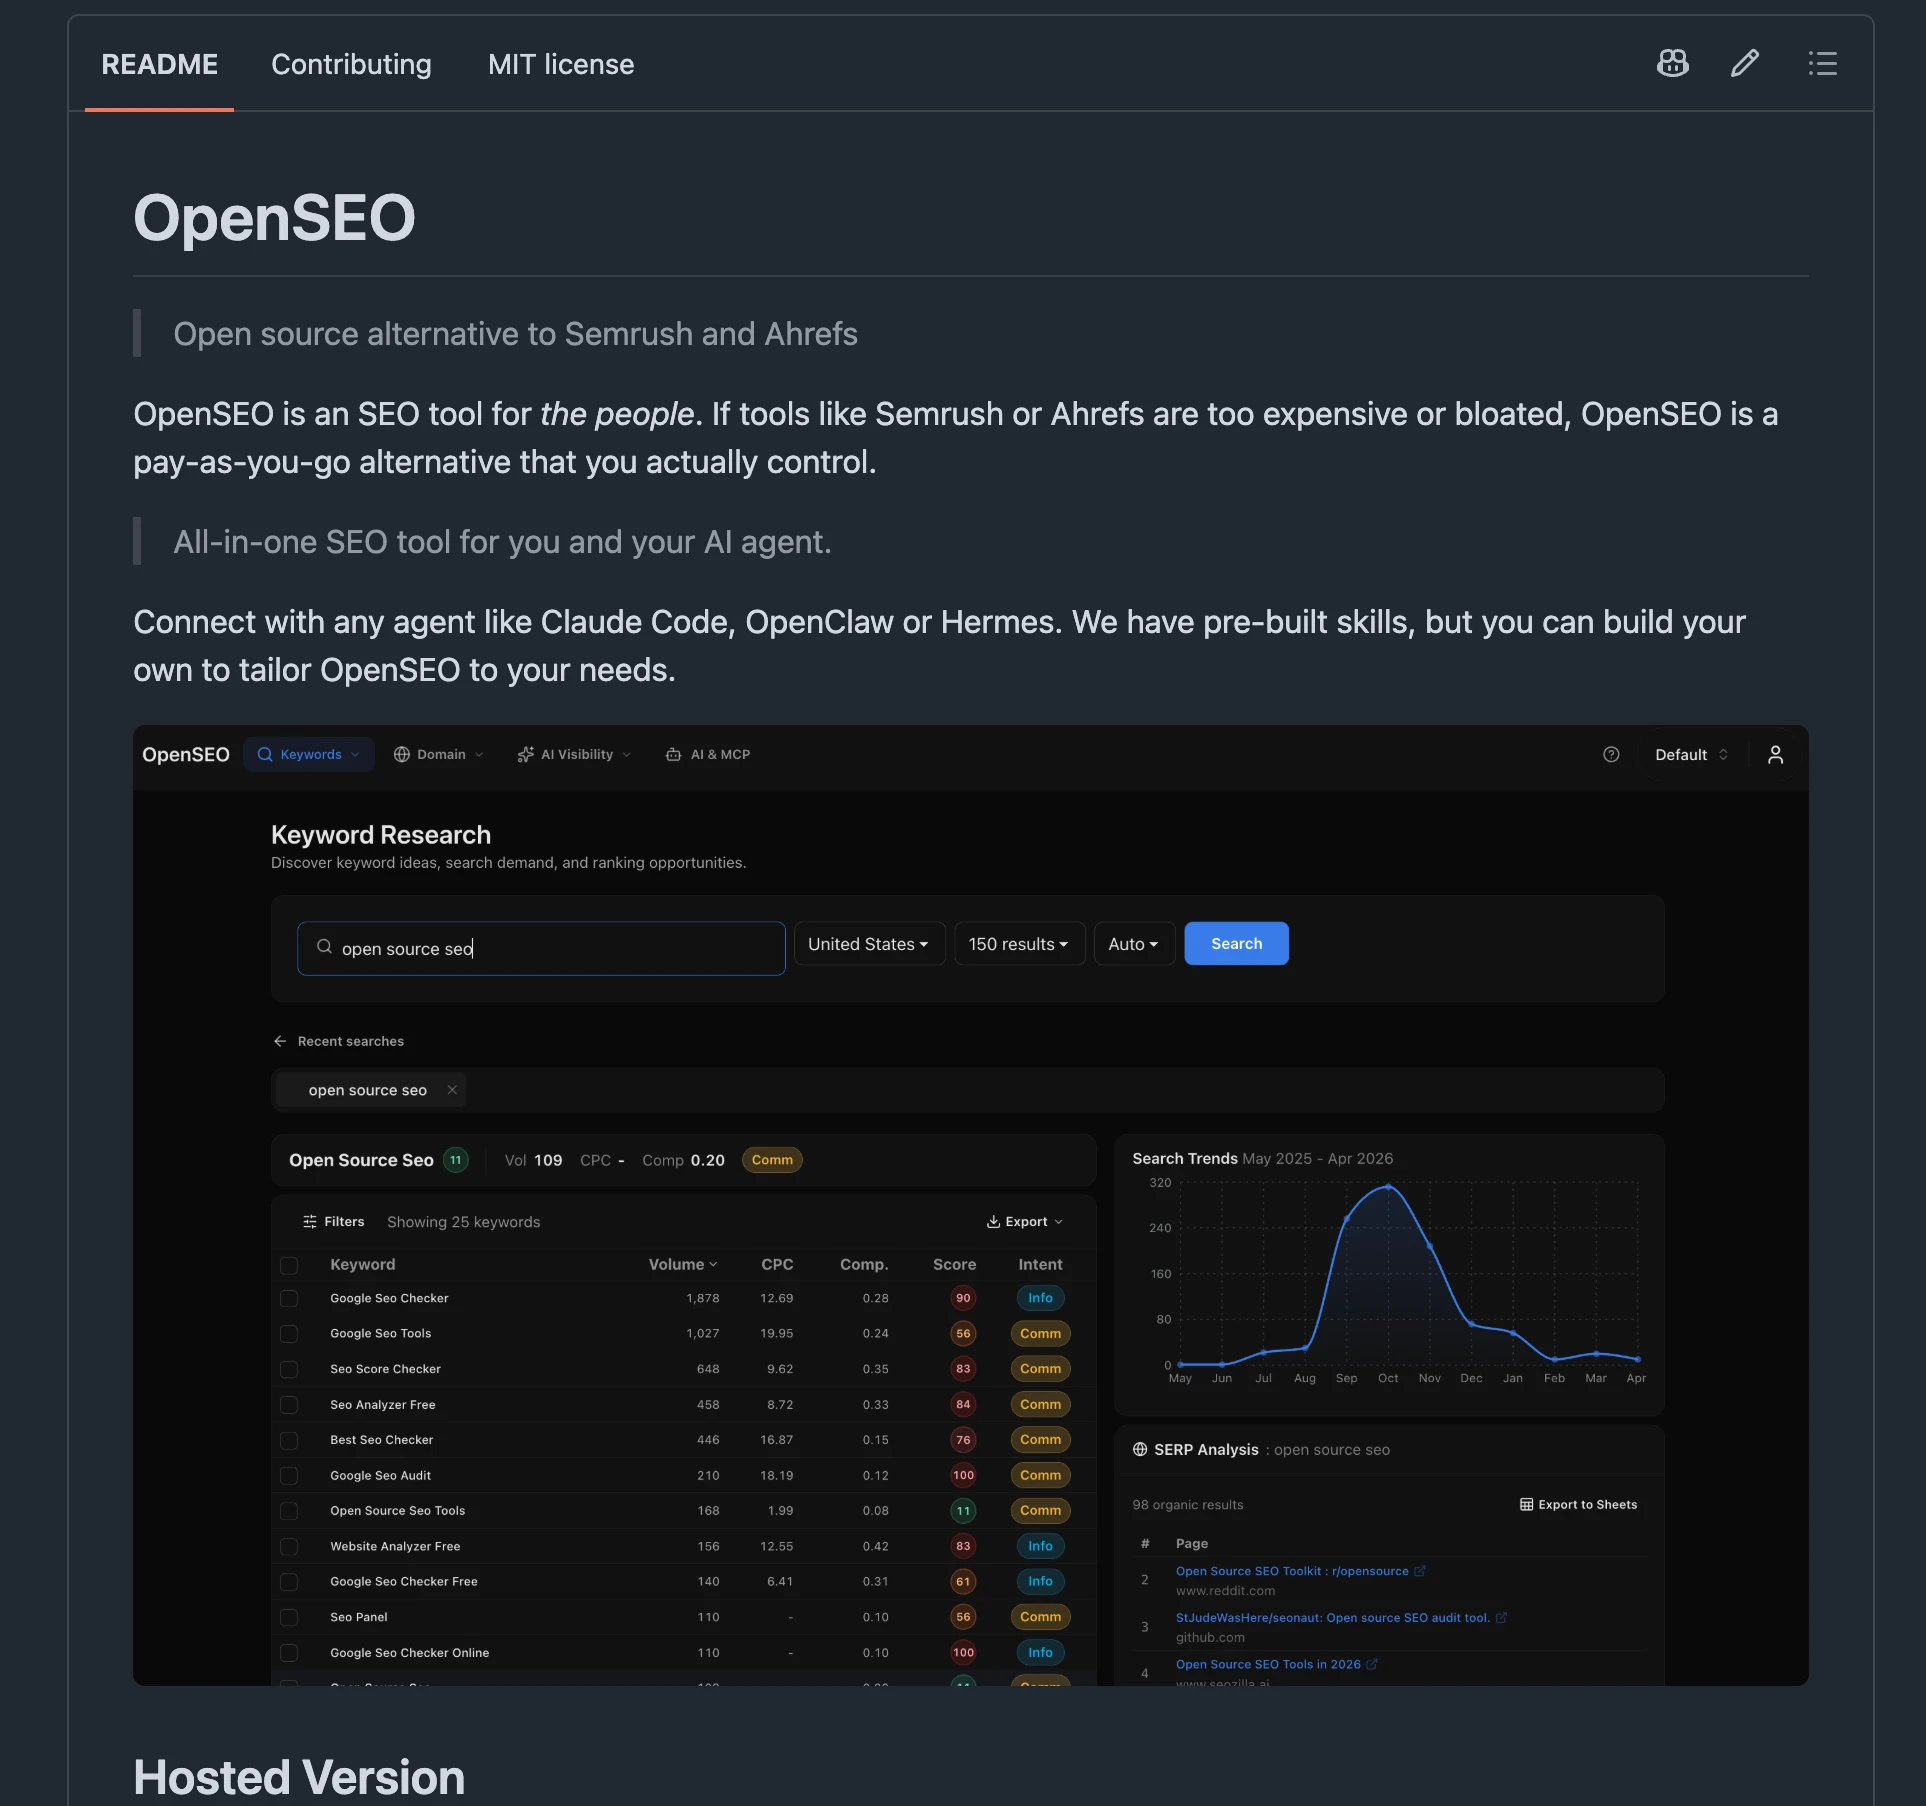Click the robot icon of AI & MCP

[673, 755]
